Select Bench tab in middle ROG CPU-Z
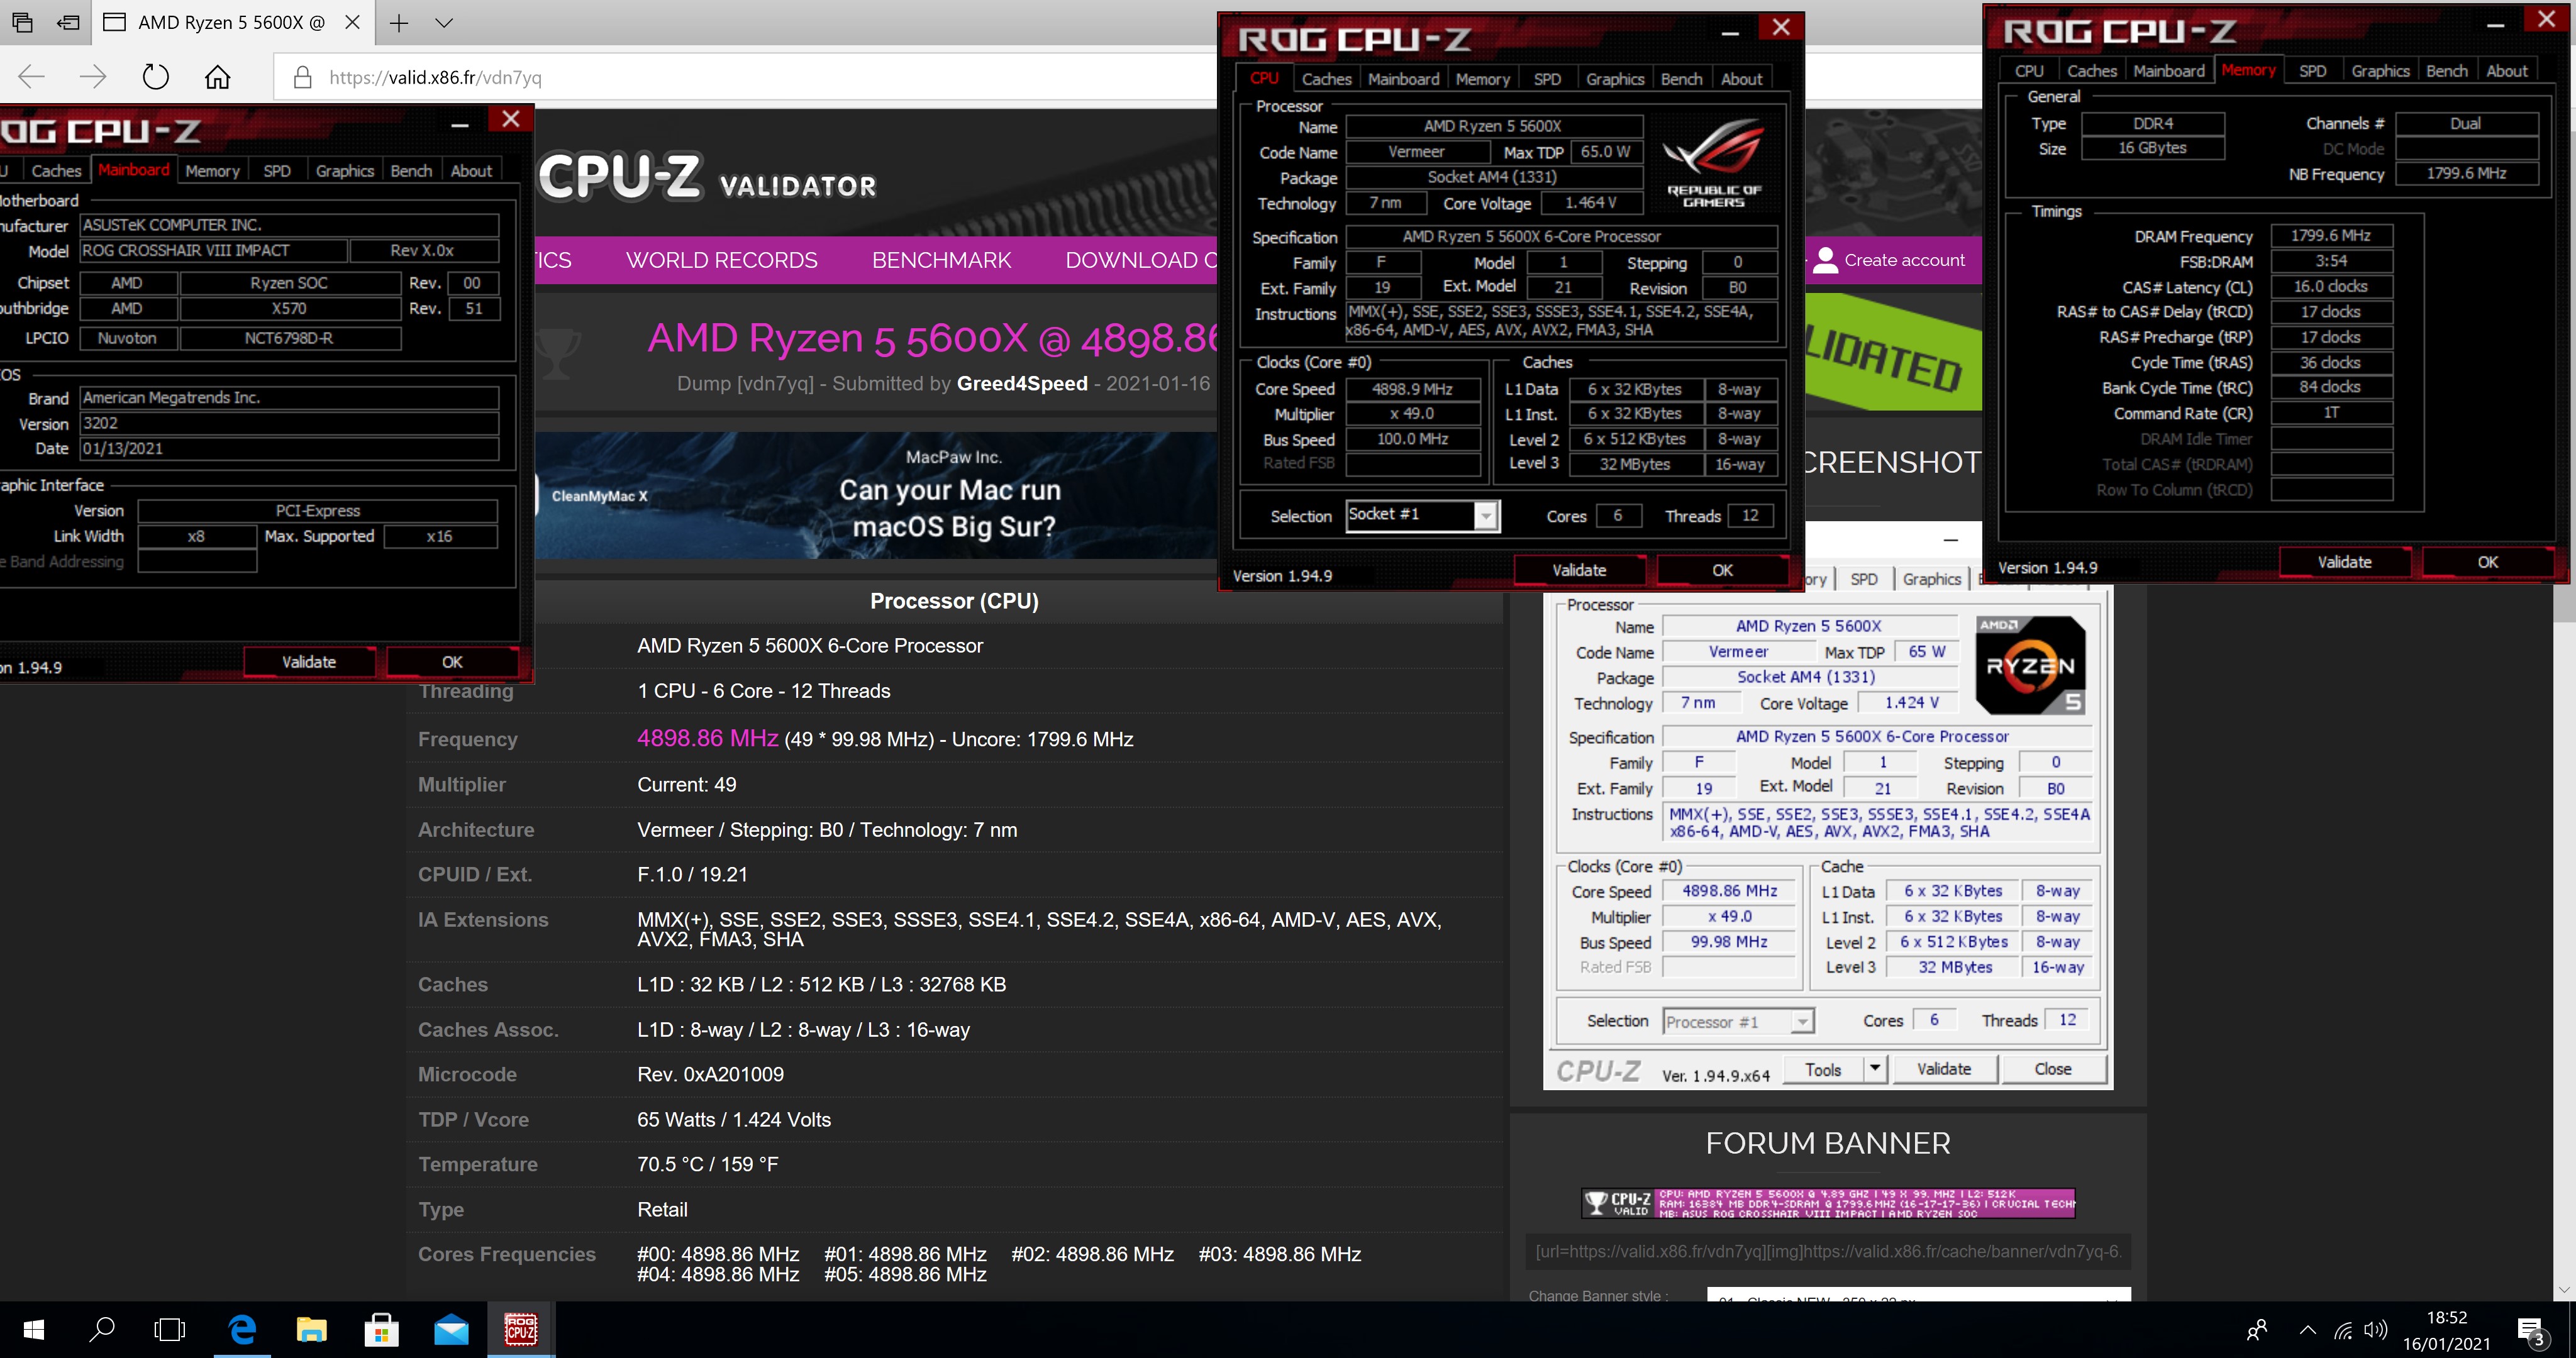Screen dimensions: 2576x1358 coord(1681,79)
